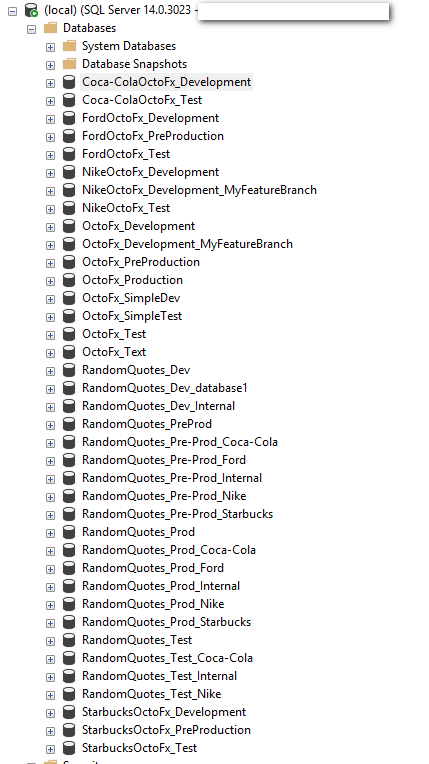Viewport: 429px width, 764px height.
Task: Collapse the (local) server node
Action: click(x=13, y=11)
